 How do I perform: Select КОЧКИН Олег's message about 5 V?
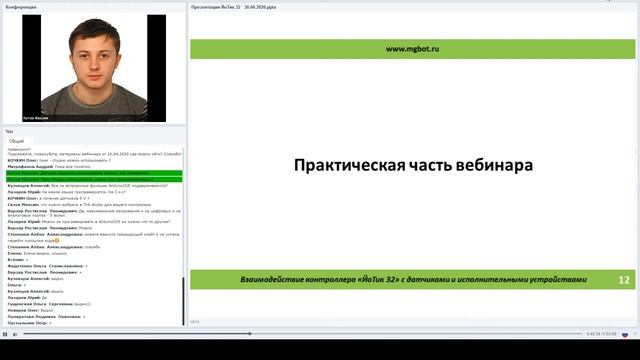pyautogui.click(x=48, y=198)
